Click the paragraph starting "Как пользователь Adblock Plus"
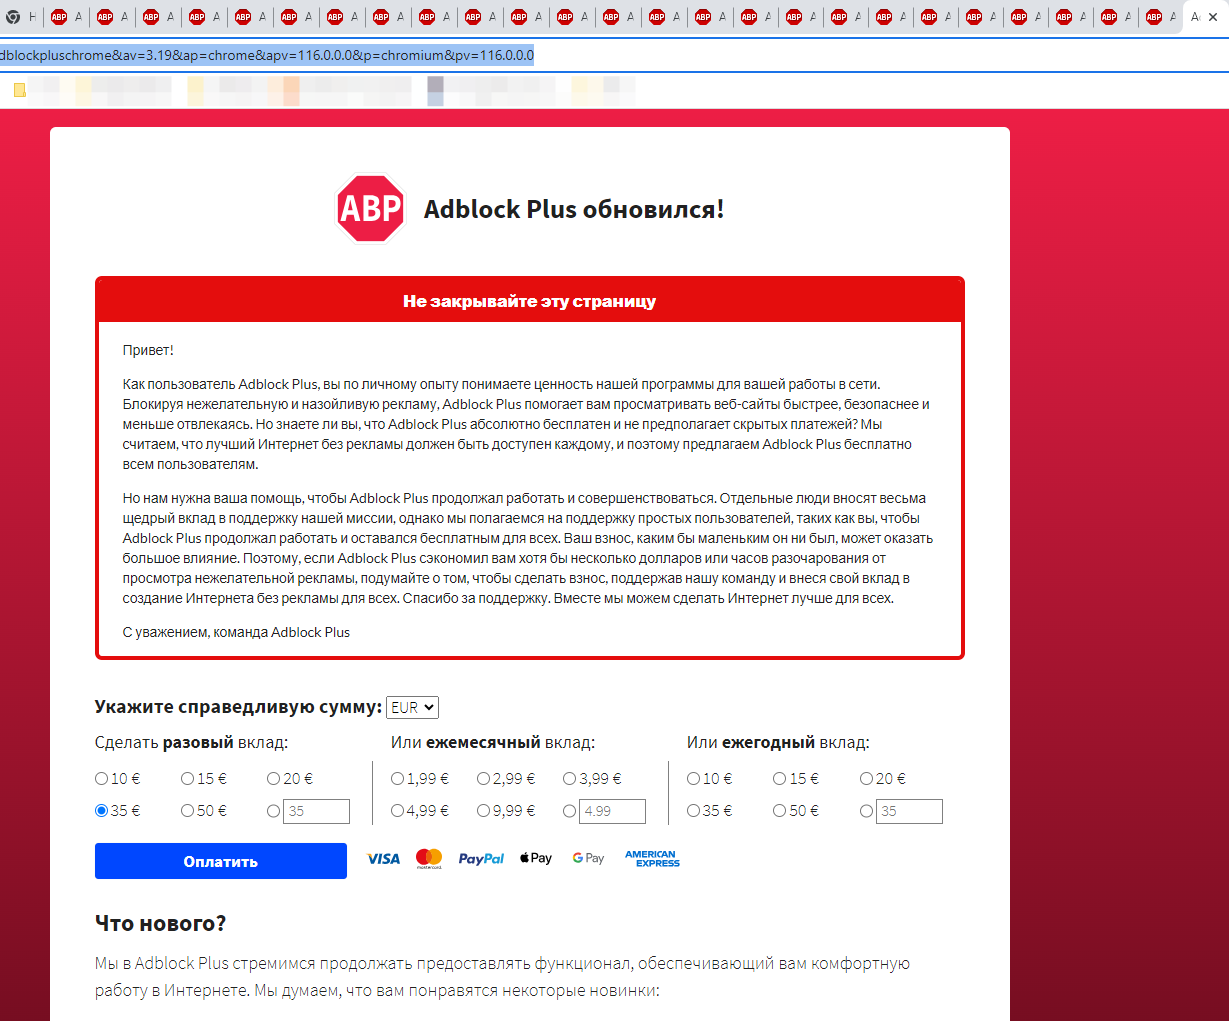 [527, 424]
